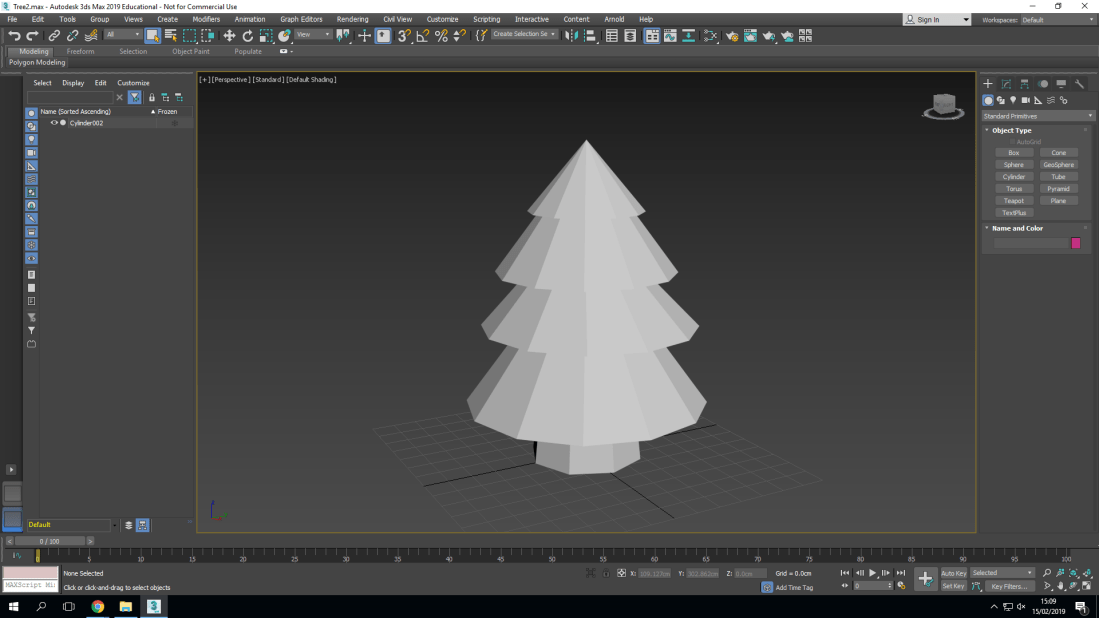The width and height of the screenshot is (1099, 618).
Task: Switch to Lights creation category
Action: tap(1013, 100)
